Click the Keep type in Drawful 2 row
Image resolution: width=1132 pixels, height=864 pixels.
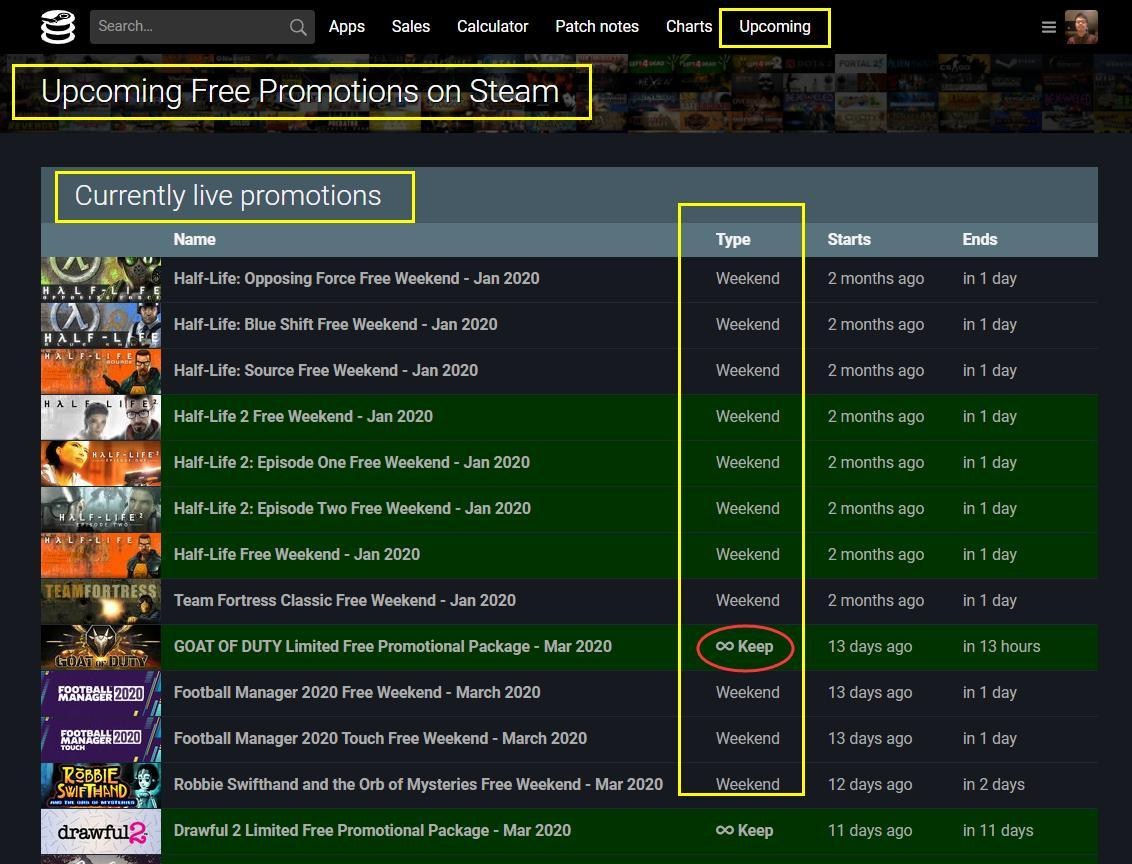tap(744, 831)
